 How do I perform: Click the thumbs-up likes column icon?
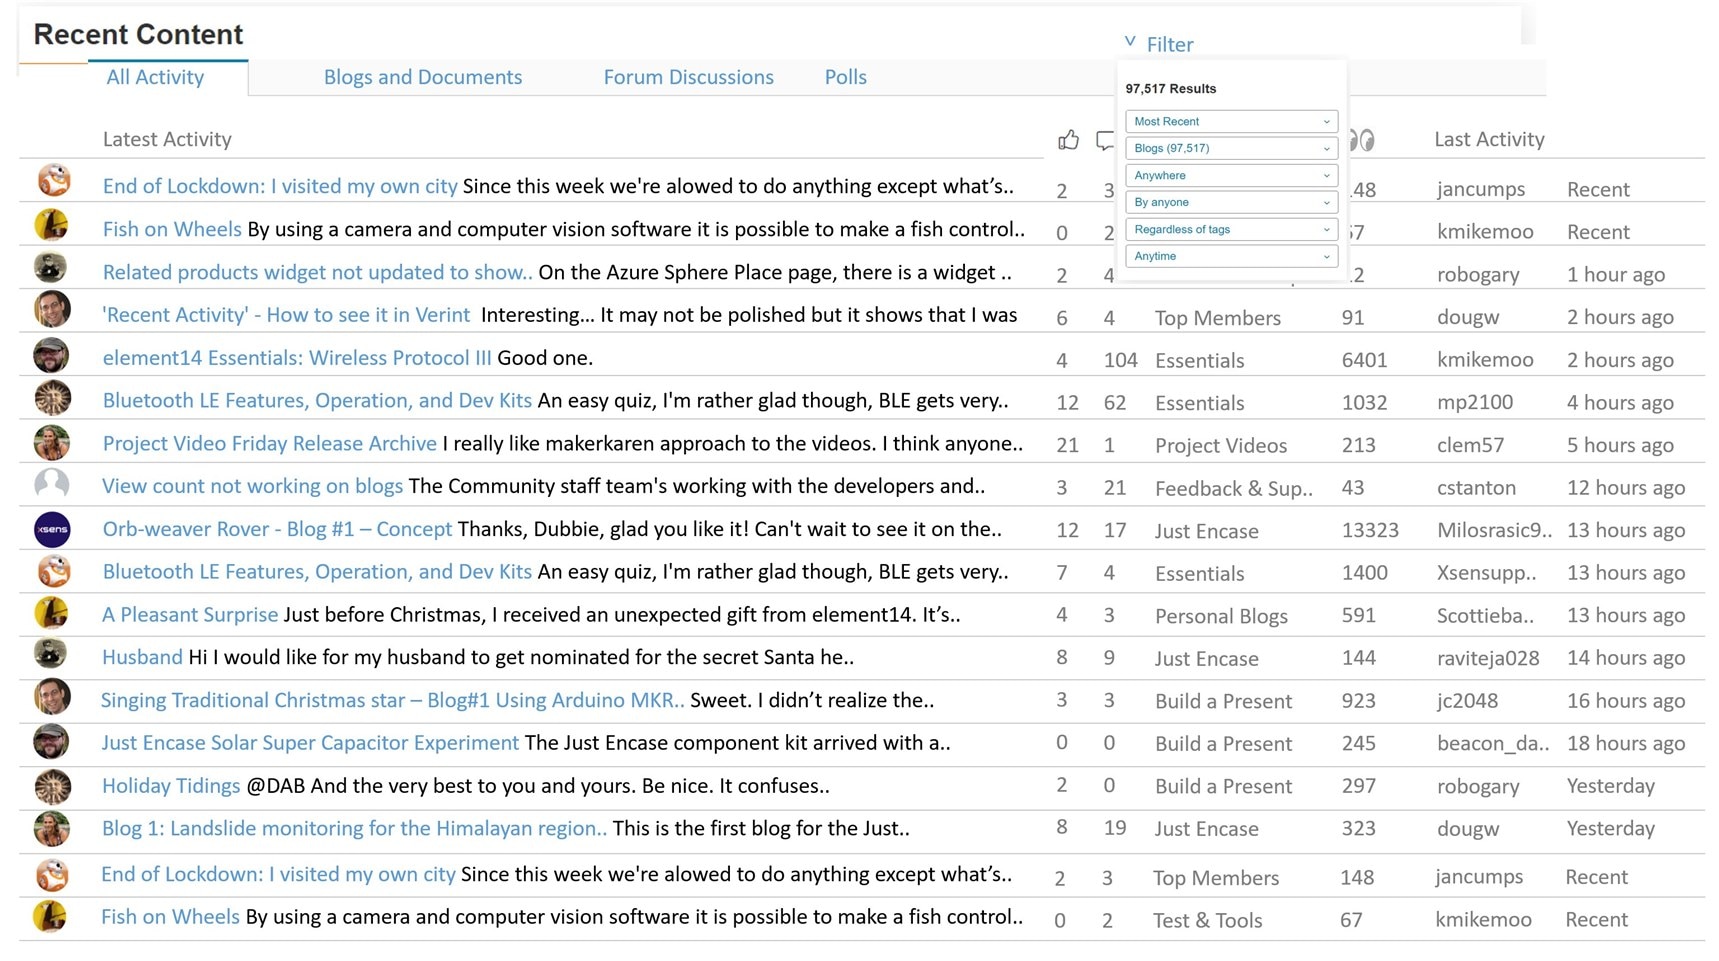pyautogui.click(x=1068, y=140)
